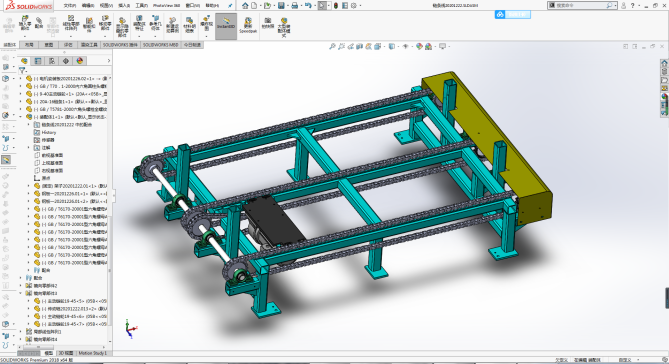
Task: Collapse the 镜向零部件3 tree node
Action: point(20,293)
